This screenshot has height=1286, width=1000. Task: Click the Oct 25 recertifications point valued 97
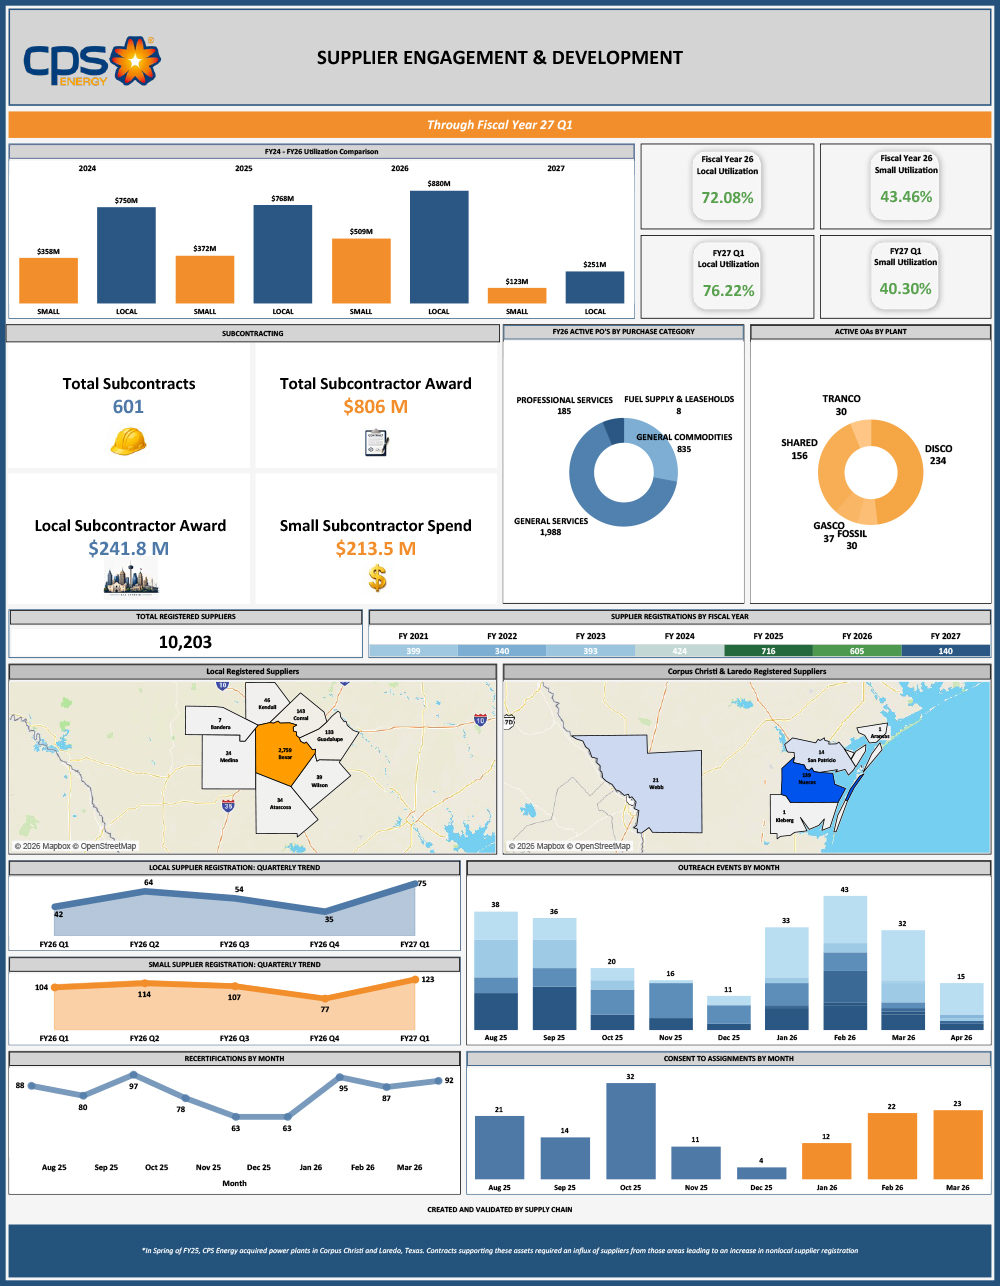pos(133,1076)
